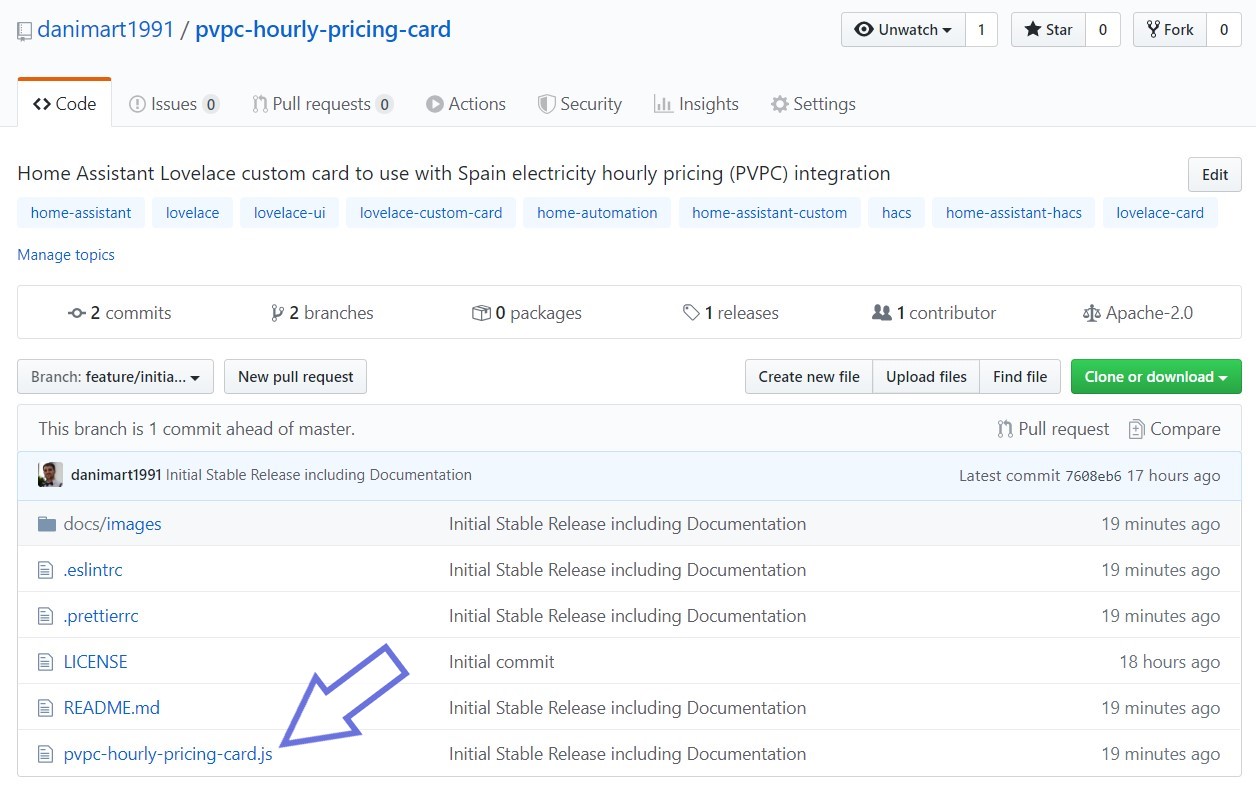Fork the repository
Screen dimensions: 1256x787
tap(1170, 30)
